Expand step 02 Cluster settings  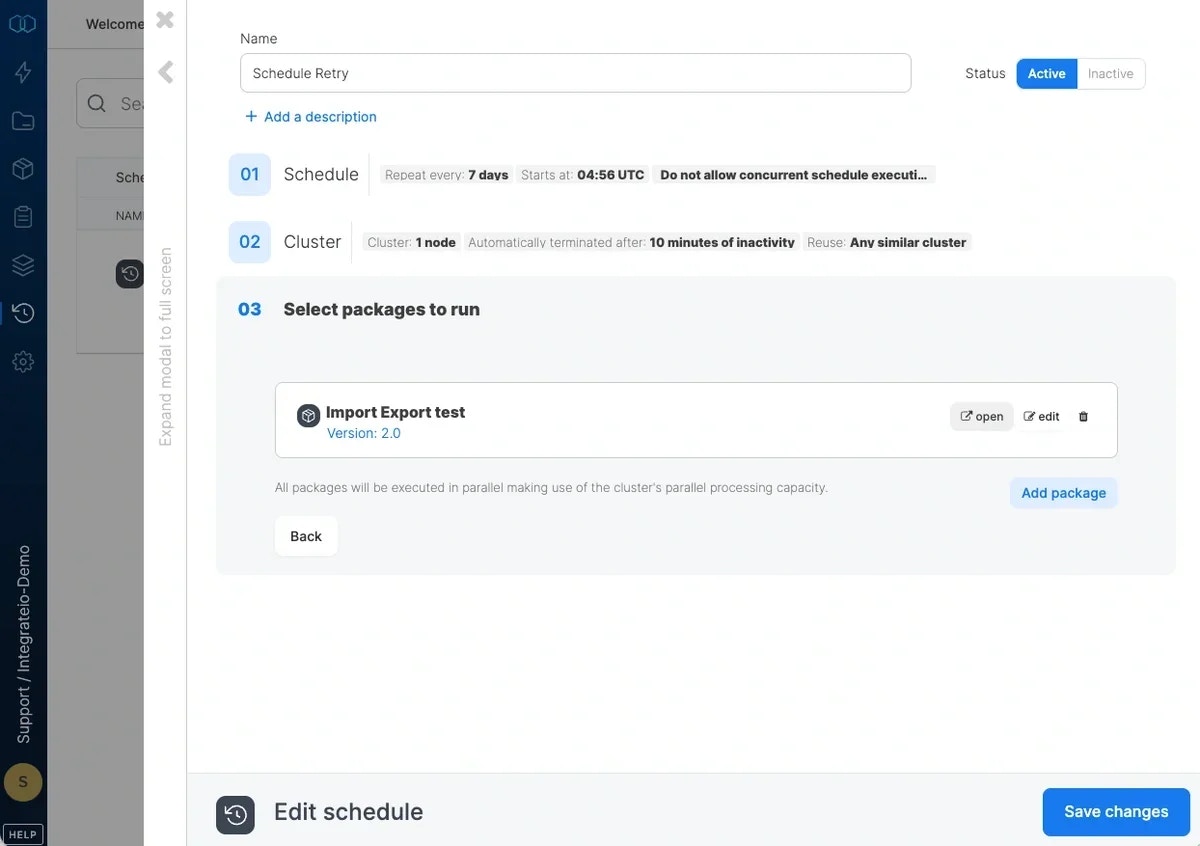[x=311, y=241]
